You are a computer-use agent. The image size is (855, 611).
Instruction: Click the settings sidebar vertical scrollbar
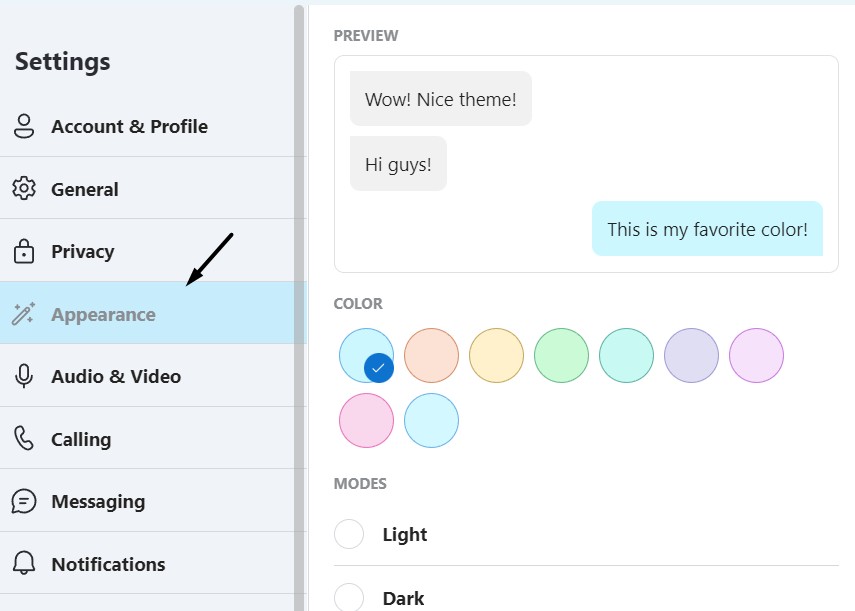tap(299, 300)
